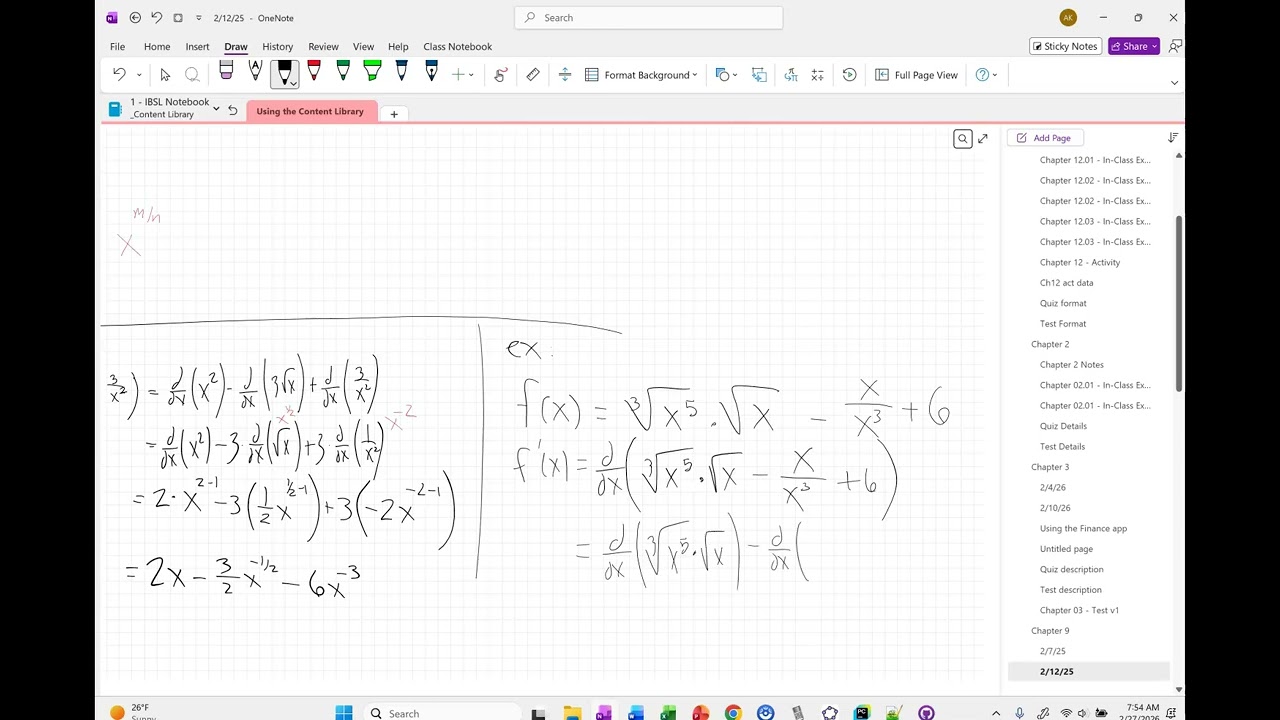
Task: Toggle Draw with Touch mode
Action: click(501, 74)
